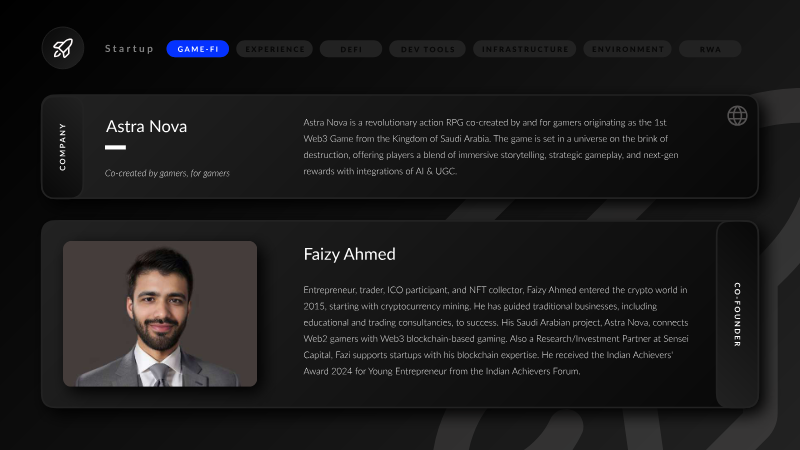Select the GAME-FI category tab

pos(197,49)
